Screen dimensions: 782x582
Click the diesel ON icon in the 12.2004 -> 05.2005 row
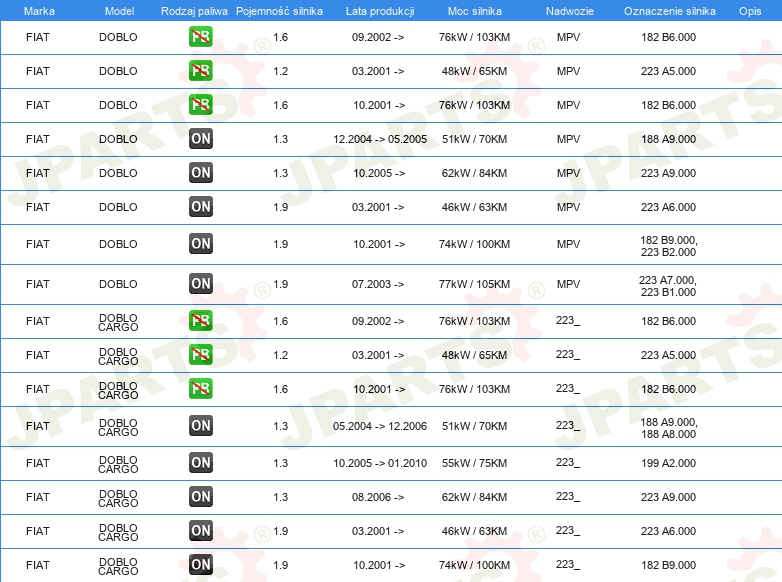[200, 139]
